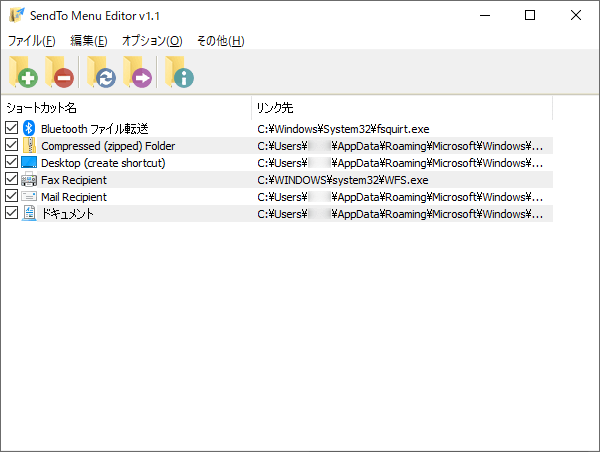Image resolution: width=600 pixels, height=452 pixels.
Task: Select the Compressed (zipped) Folder entry name
Action: 108,146
